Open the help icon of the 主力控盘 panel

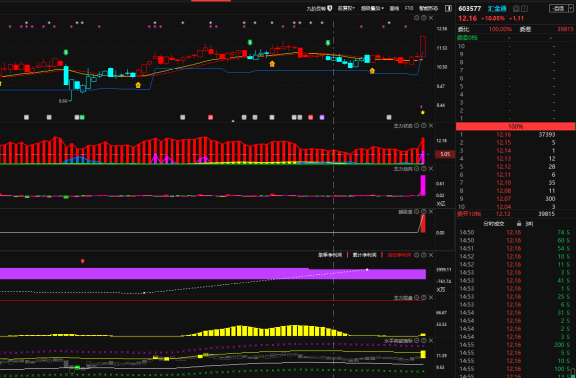point(424,298)
